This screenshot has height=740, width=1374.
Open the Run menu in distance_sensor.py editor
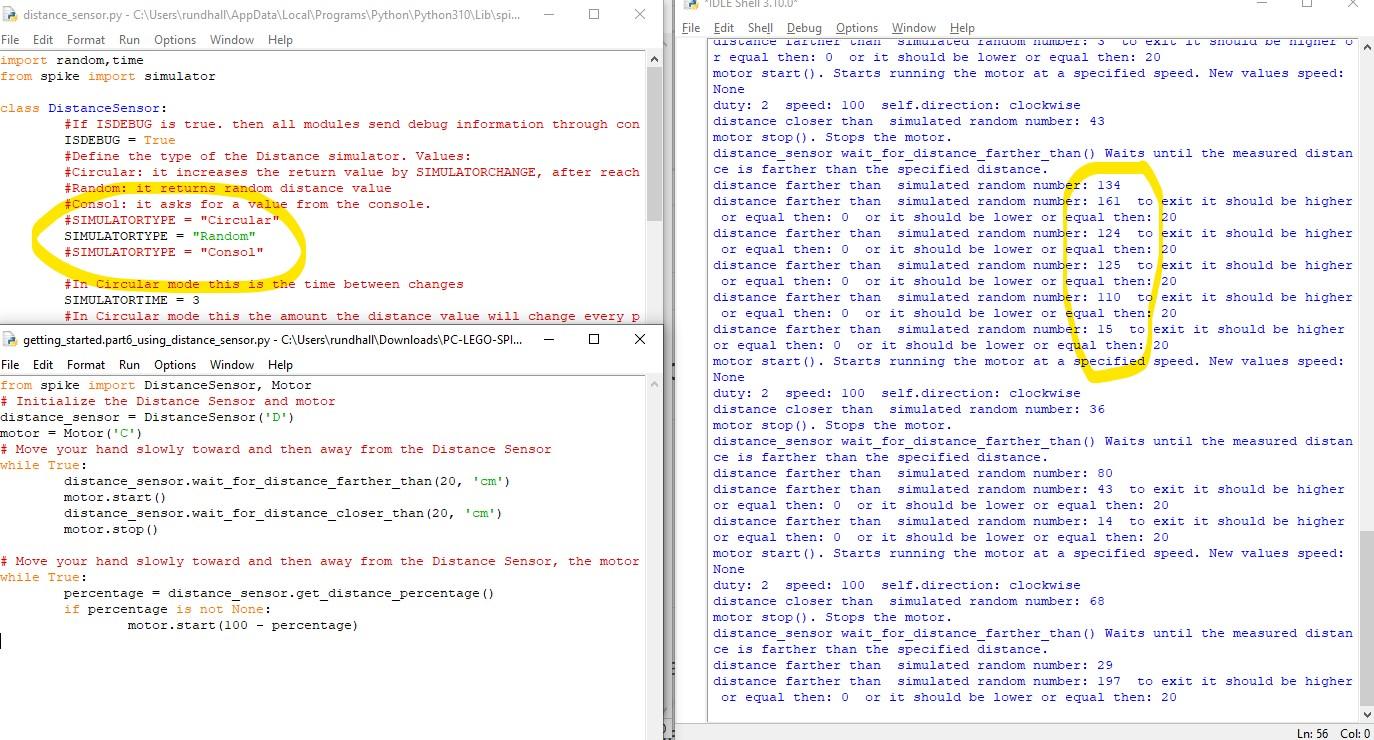point(130,40)
